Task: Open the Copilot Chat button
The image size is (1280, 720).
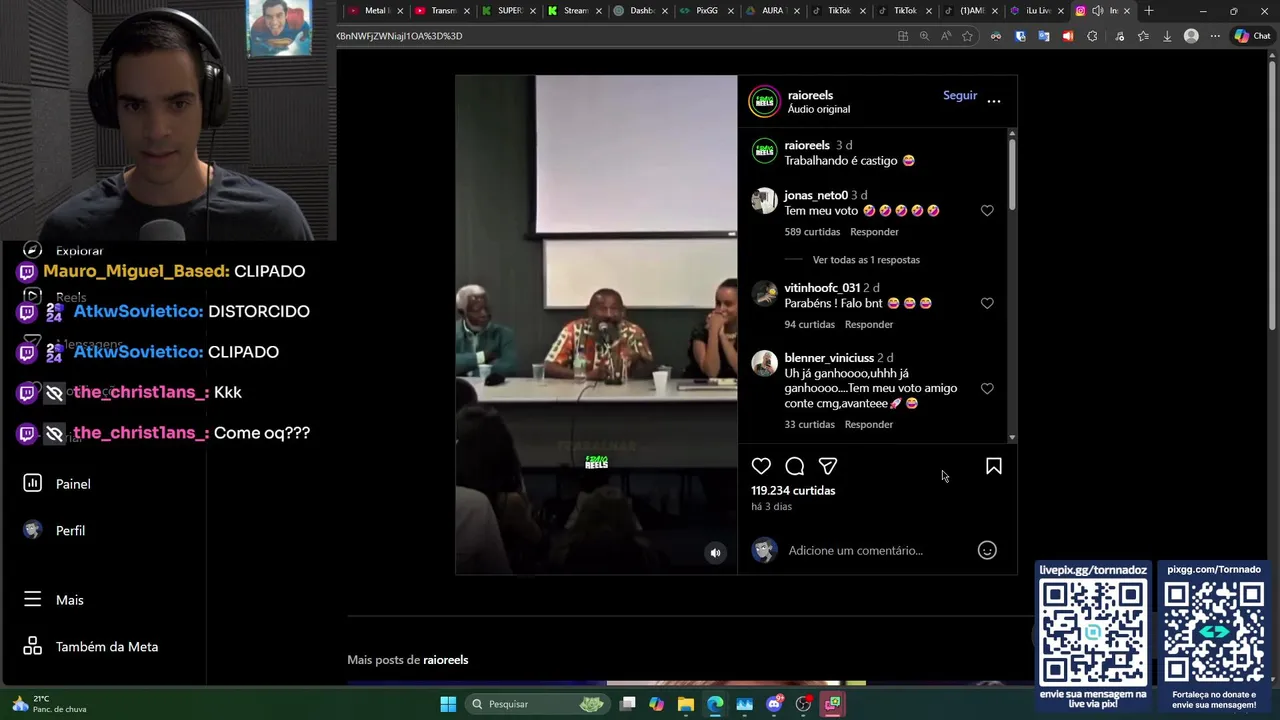Action: [x=1252, y=36]
